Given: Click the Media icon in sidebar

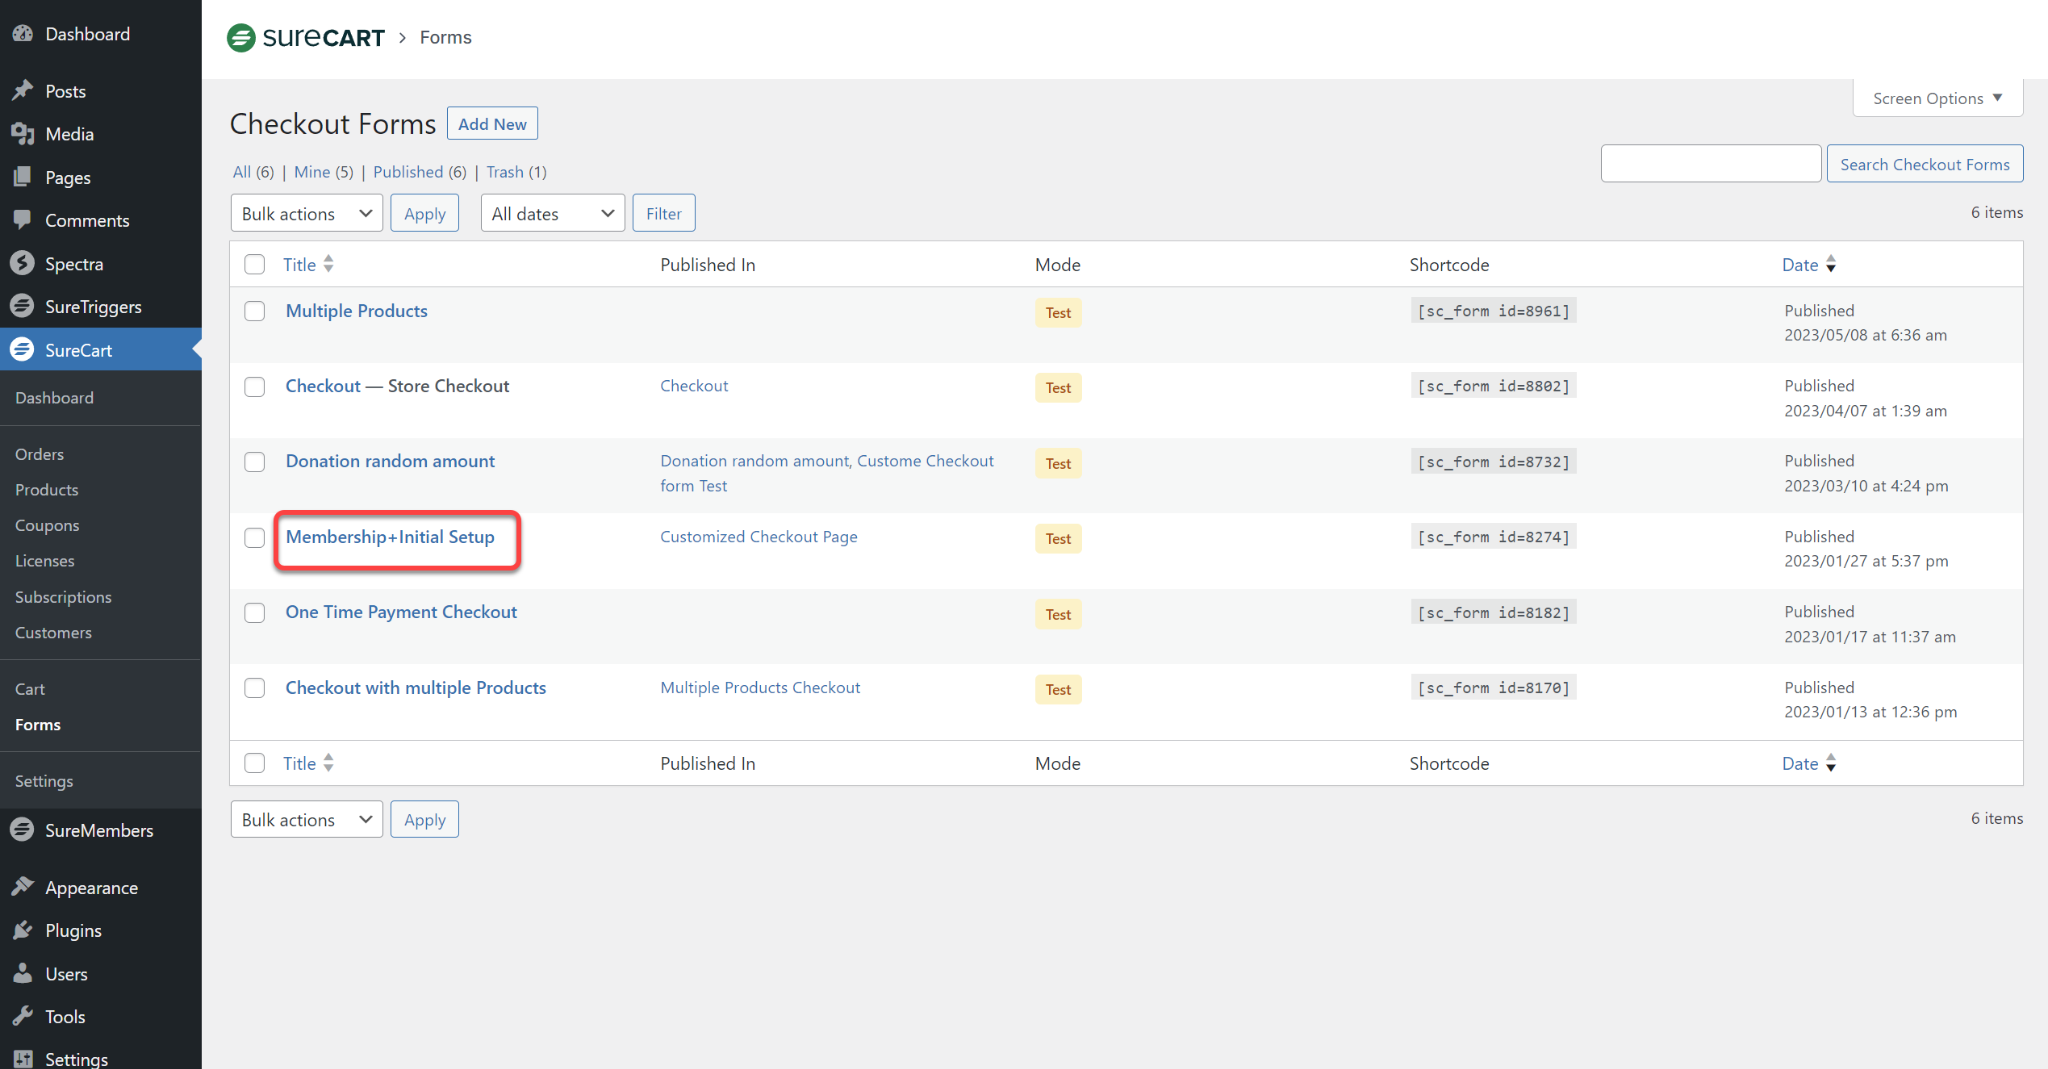Looking at the screenshot, I should tap(23, 134).
